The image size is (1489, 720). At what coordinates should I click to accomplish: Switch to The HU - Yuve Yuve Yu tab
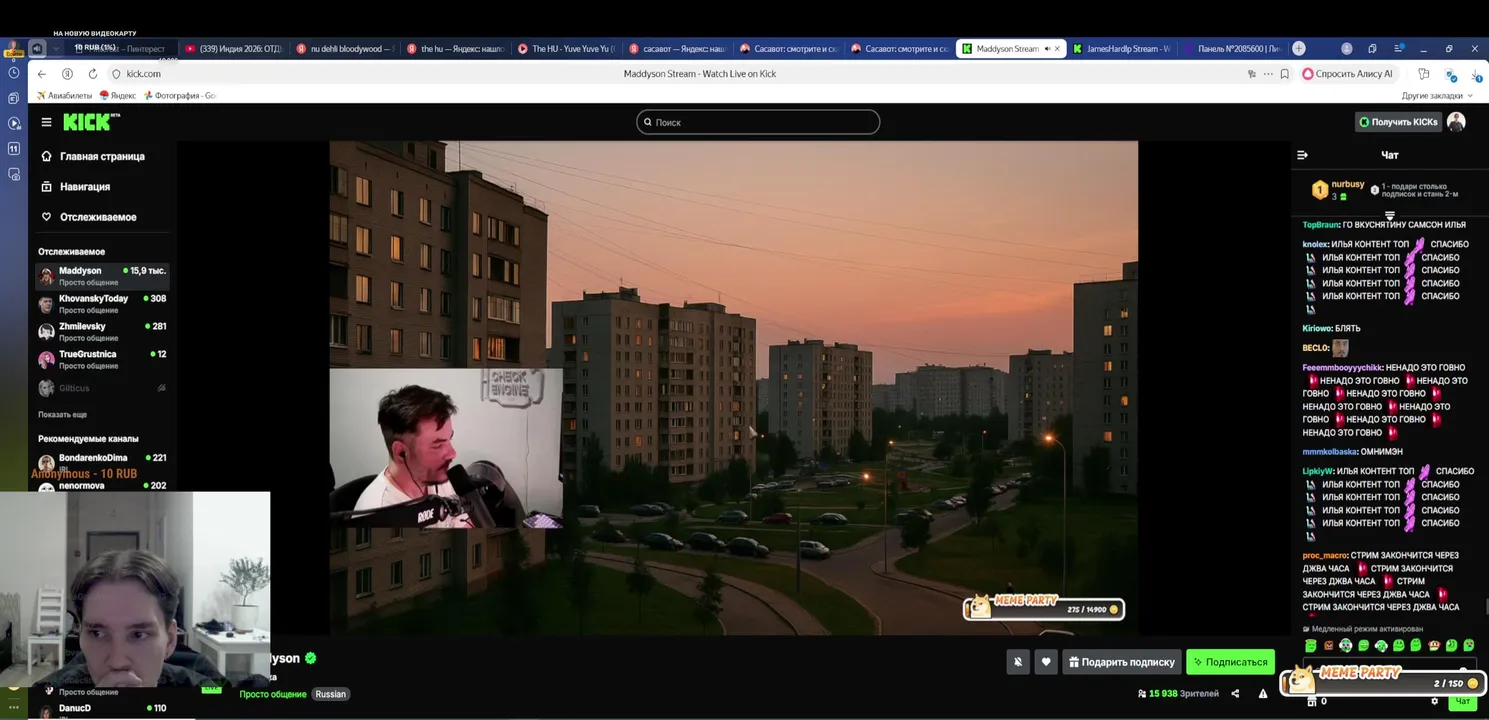point(567,48)
